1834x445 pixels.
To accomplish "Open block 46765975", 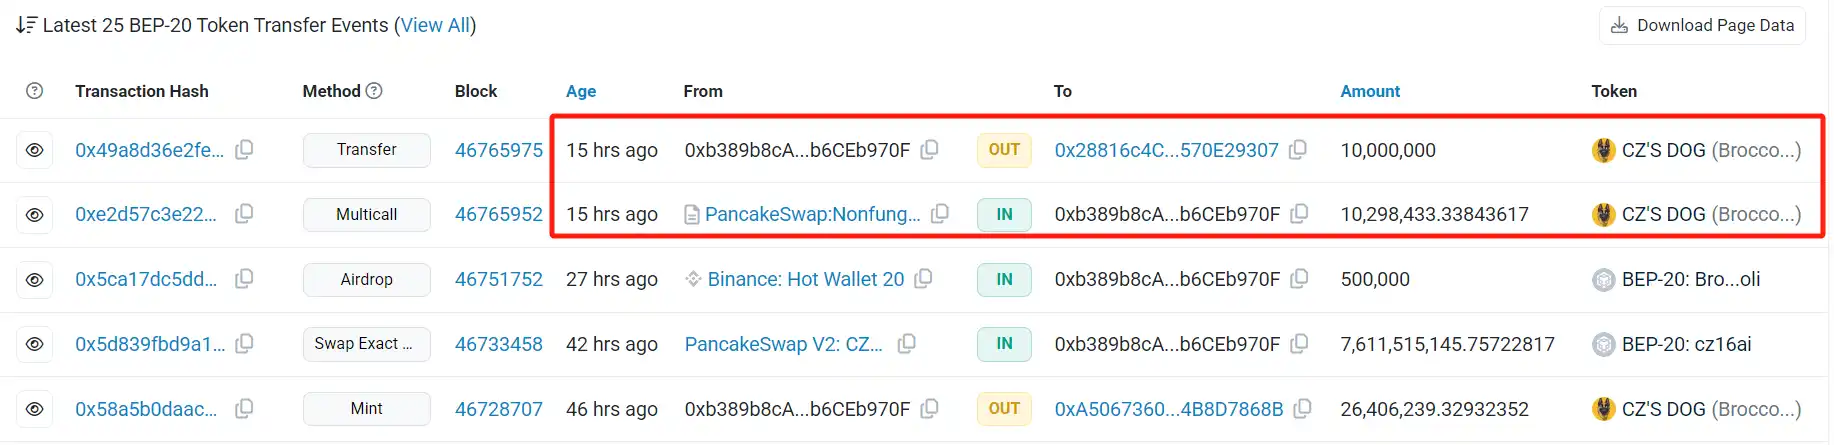I will pos(498,150).
